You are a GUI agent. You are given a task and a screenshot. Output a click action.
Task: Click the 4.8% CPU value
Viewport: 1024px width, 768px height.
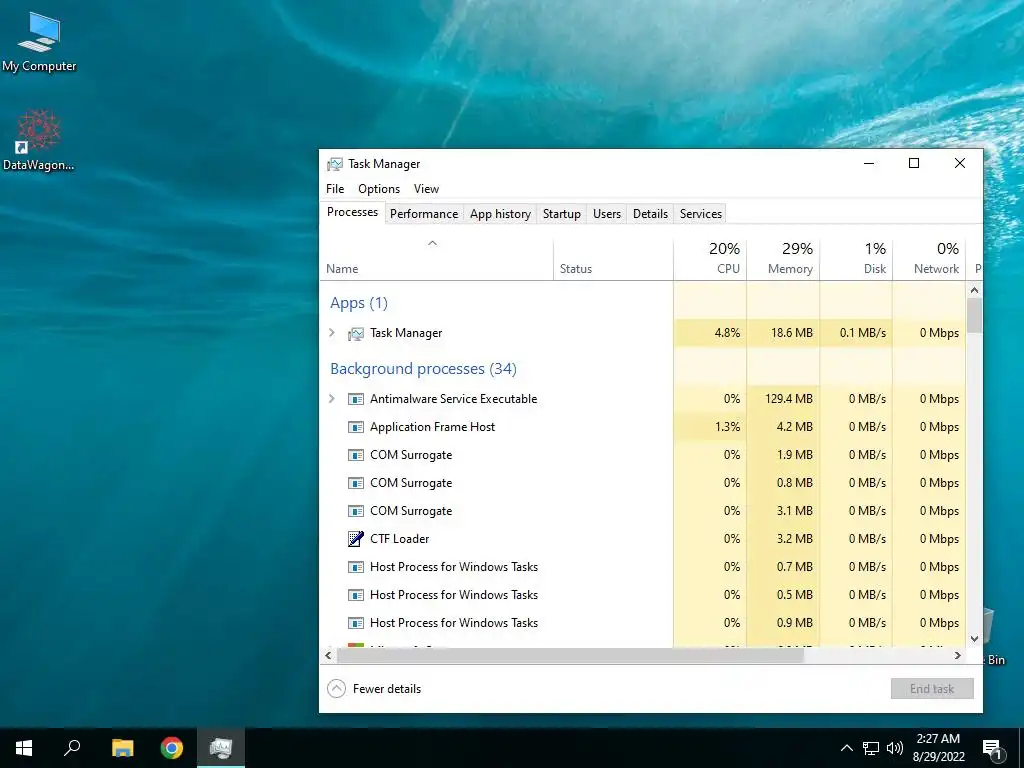728,332
